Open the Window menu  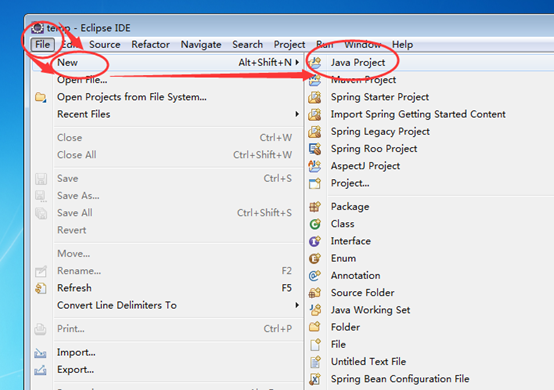[x=363, y=45]
